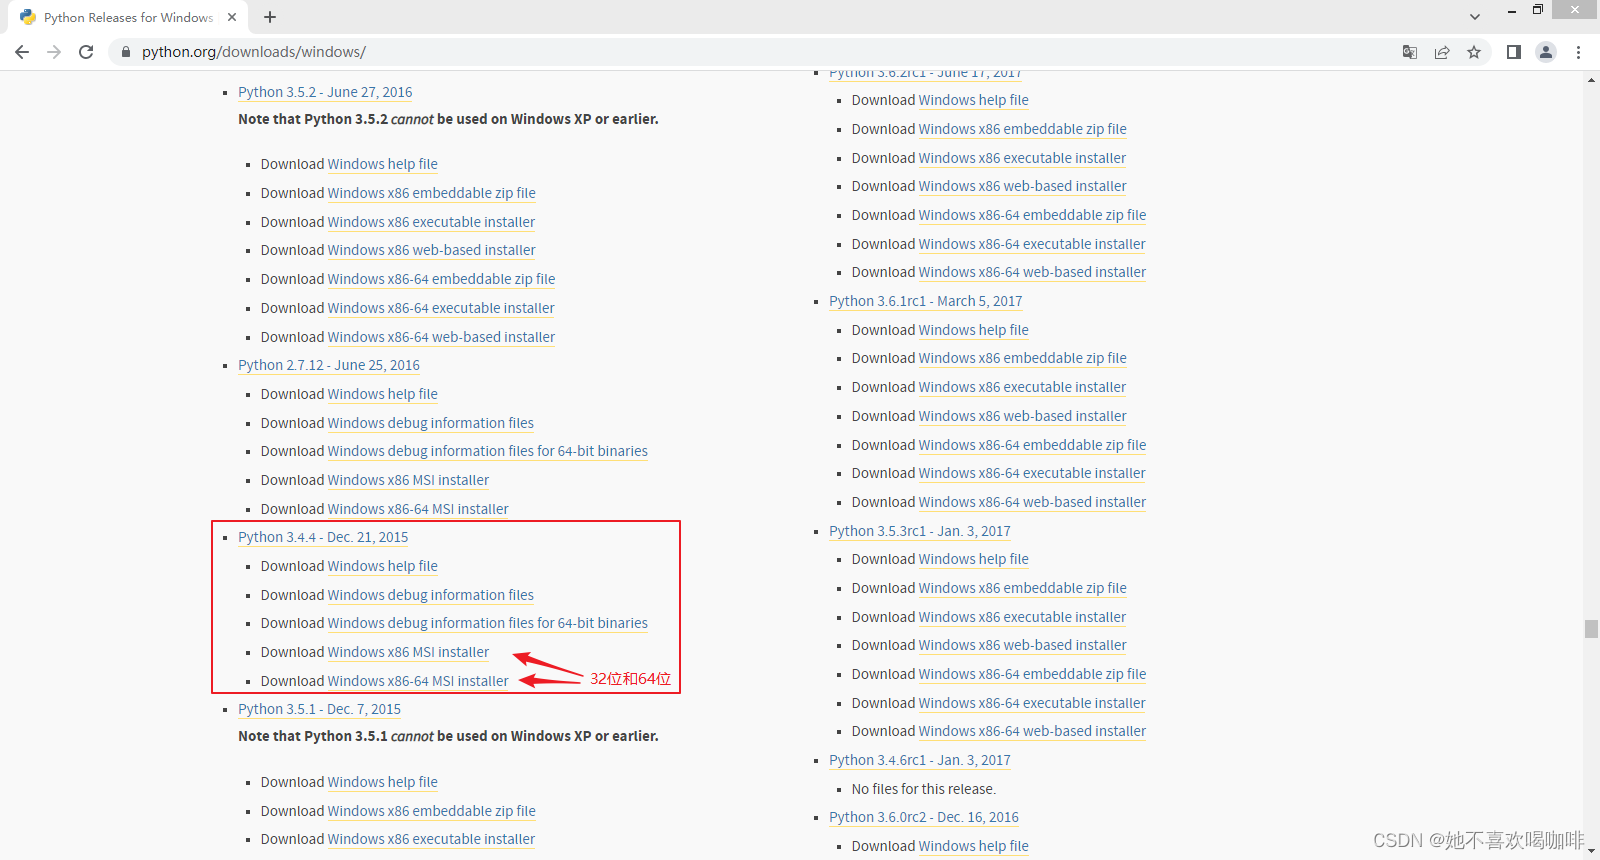Bookmark this page with star
Image resolution: width=1600 pixels, height=860 pixels.
tap(1474, 52)
